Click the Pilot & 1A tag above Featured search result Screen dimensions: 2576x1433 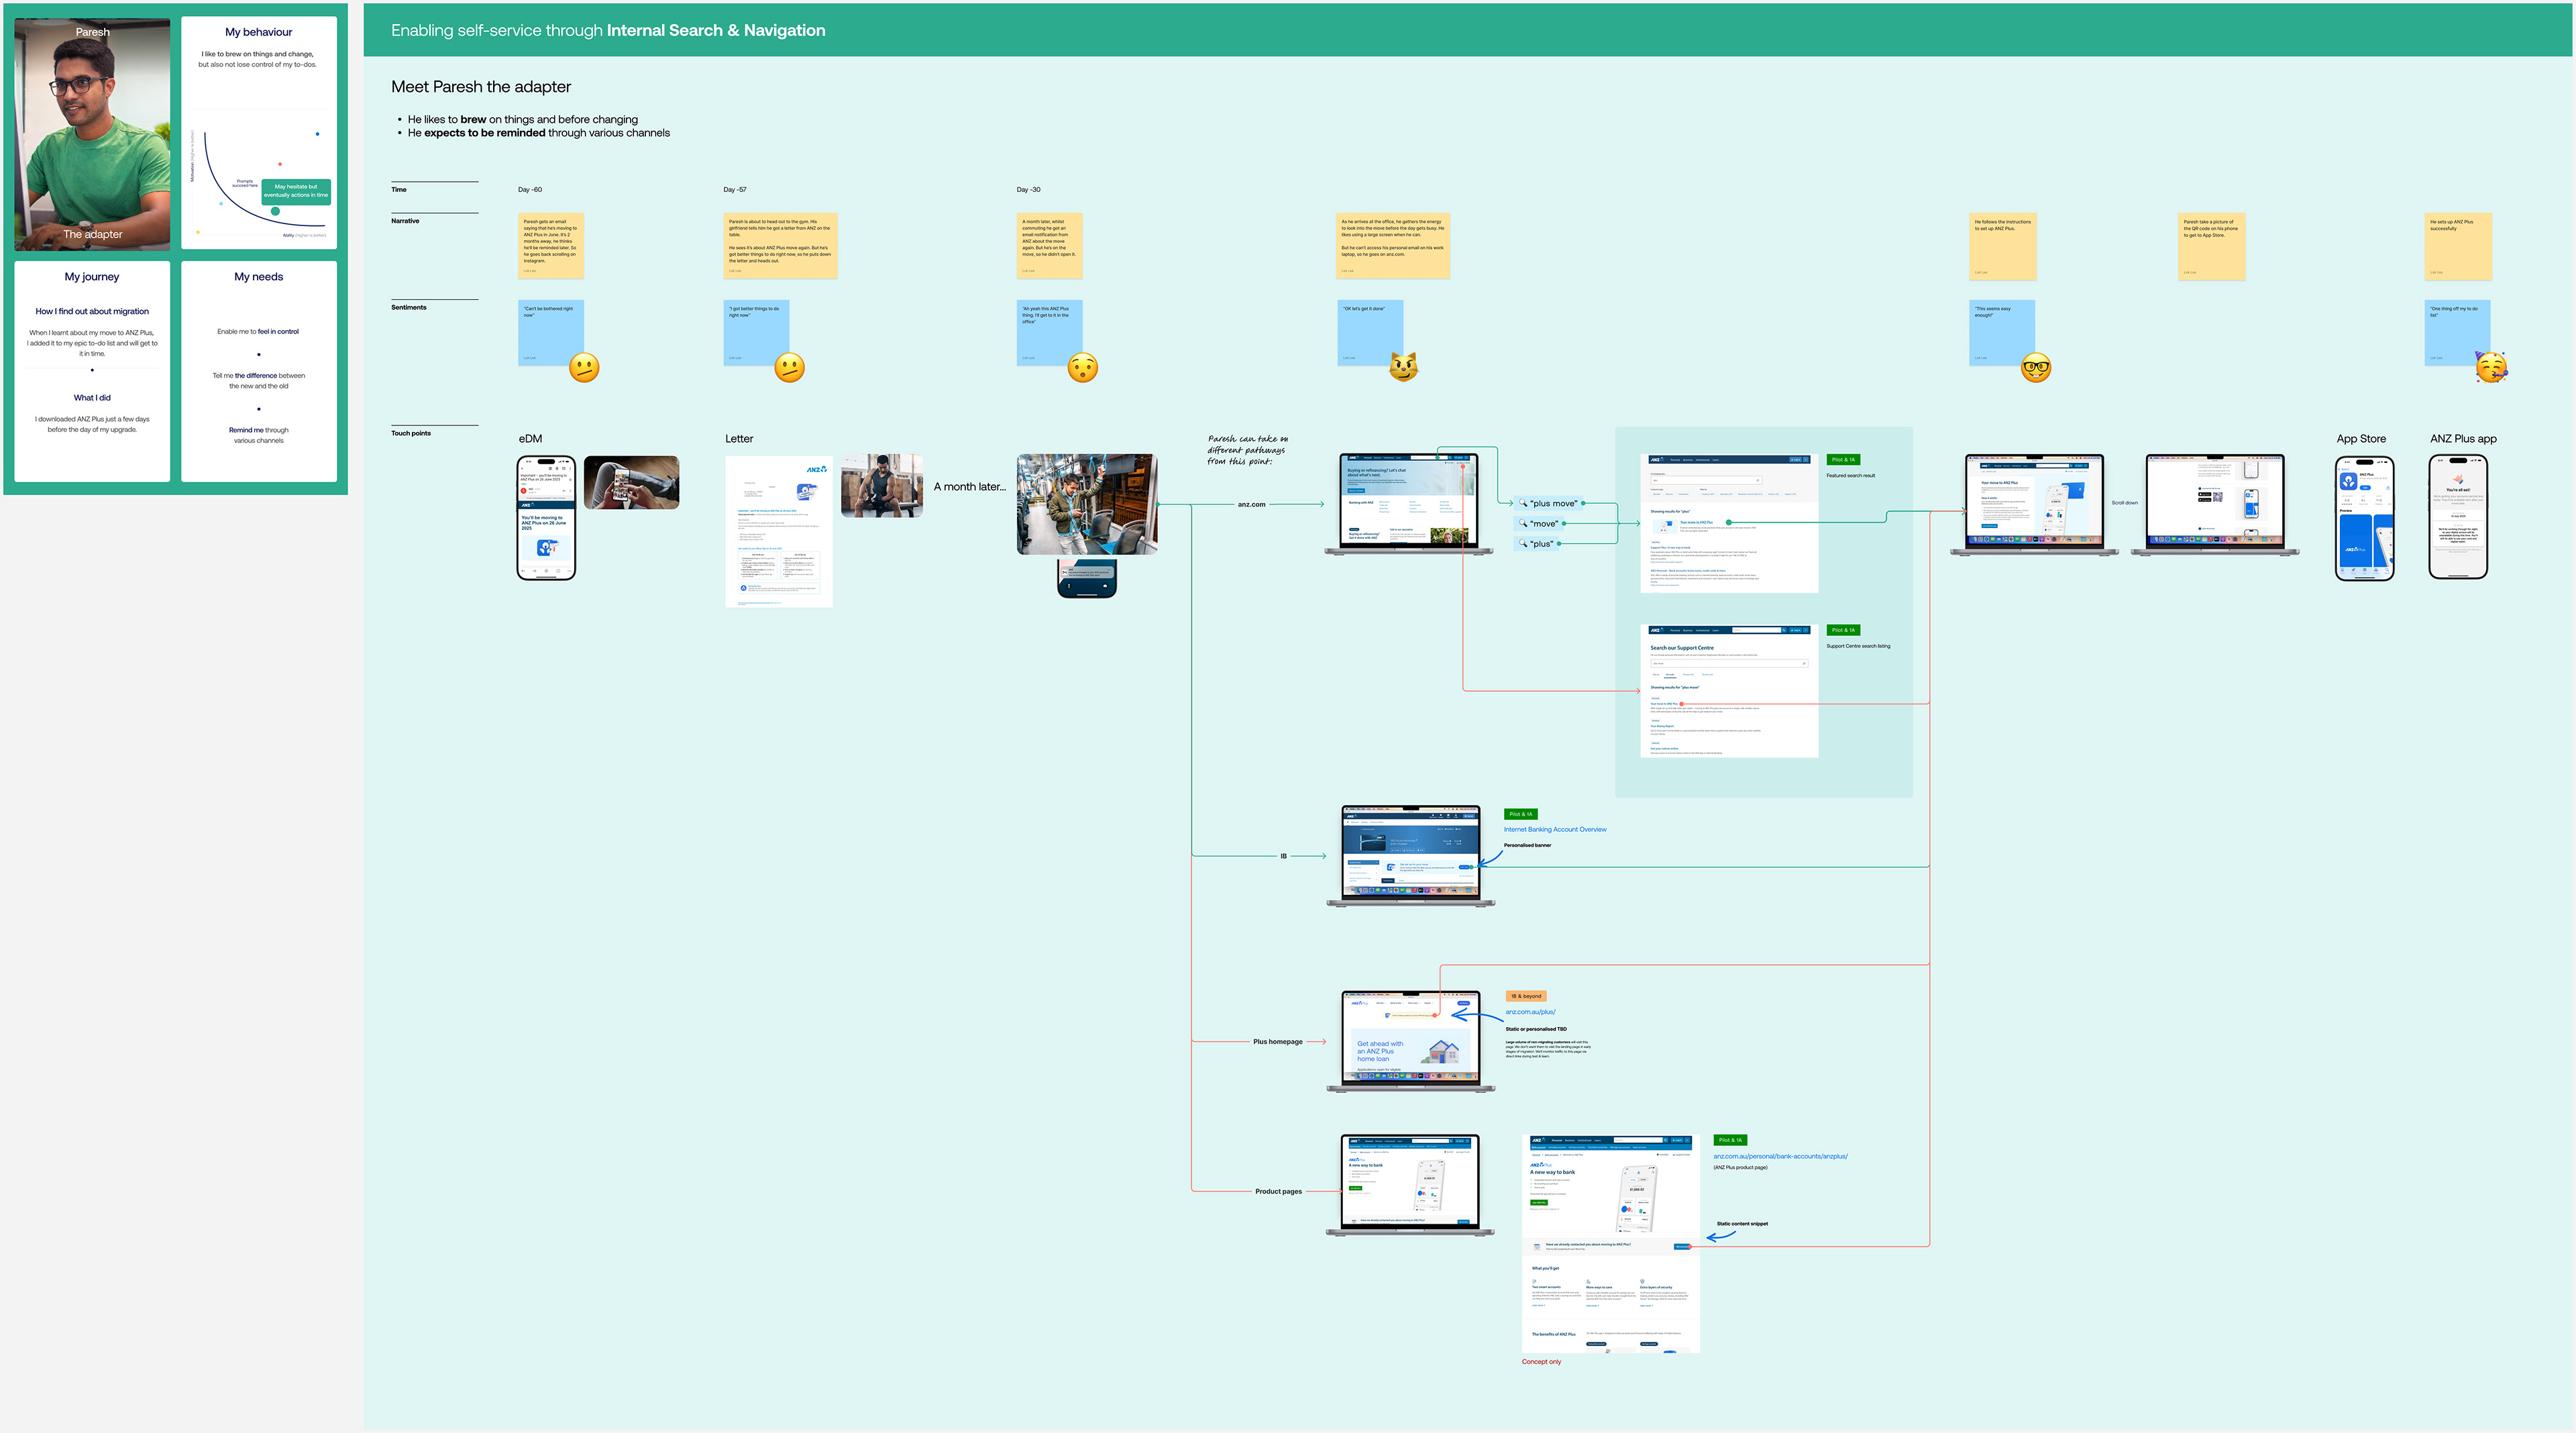[1843, 460]
